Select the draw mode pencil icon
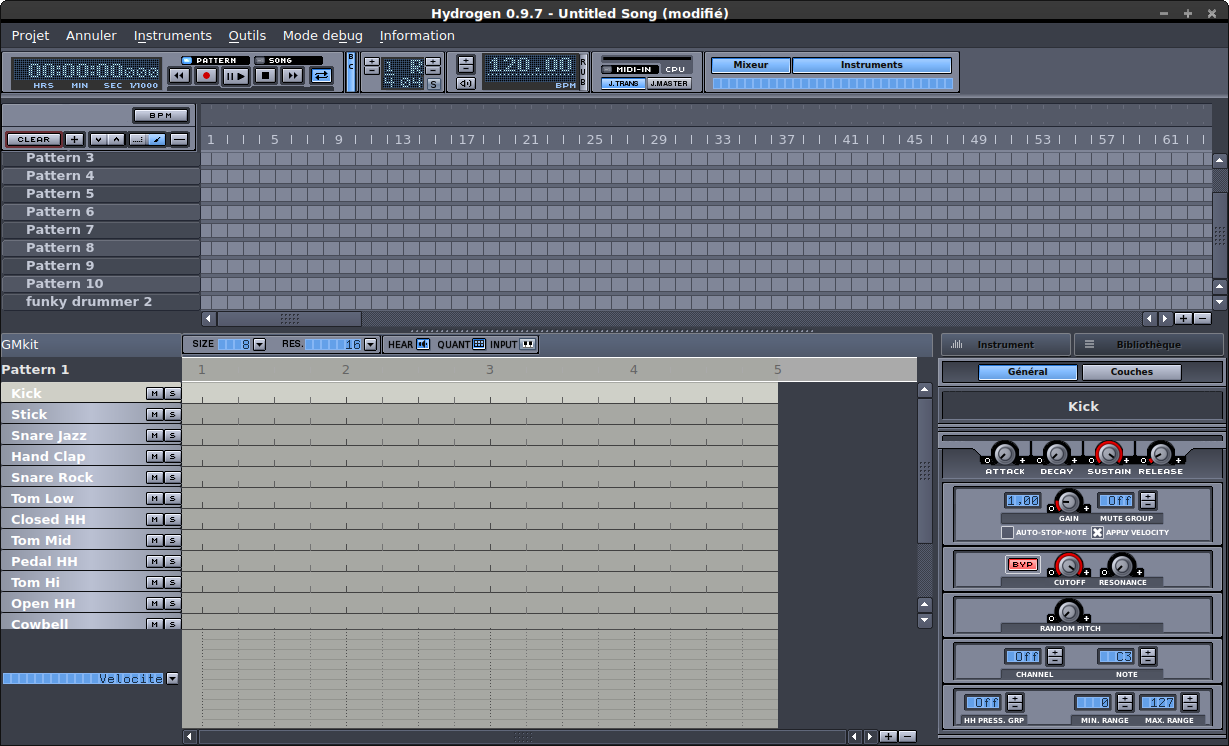 click(157, 139)
